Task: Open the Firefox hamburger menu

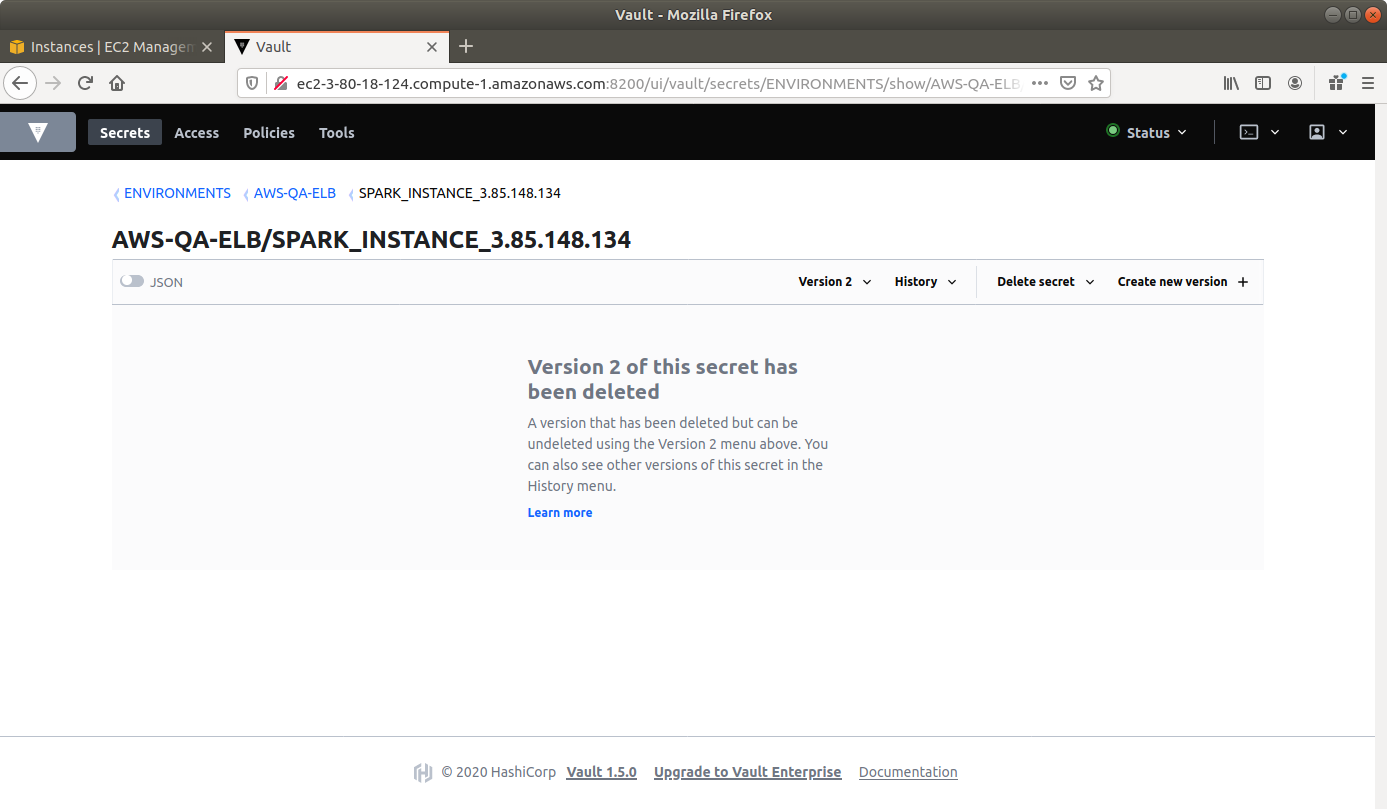Action: coord(1368,84)
